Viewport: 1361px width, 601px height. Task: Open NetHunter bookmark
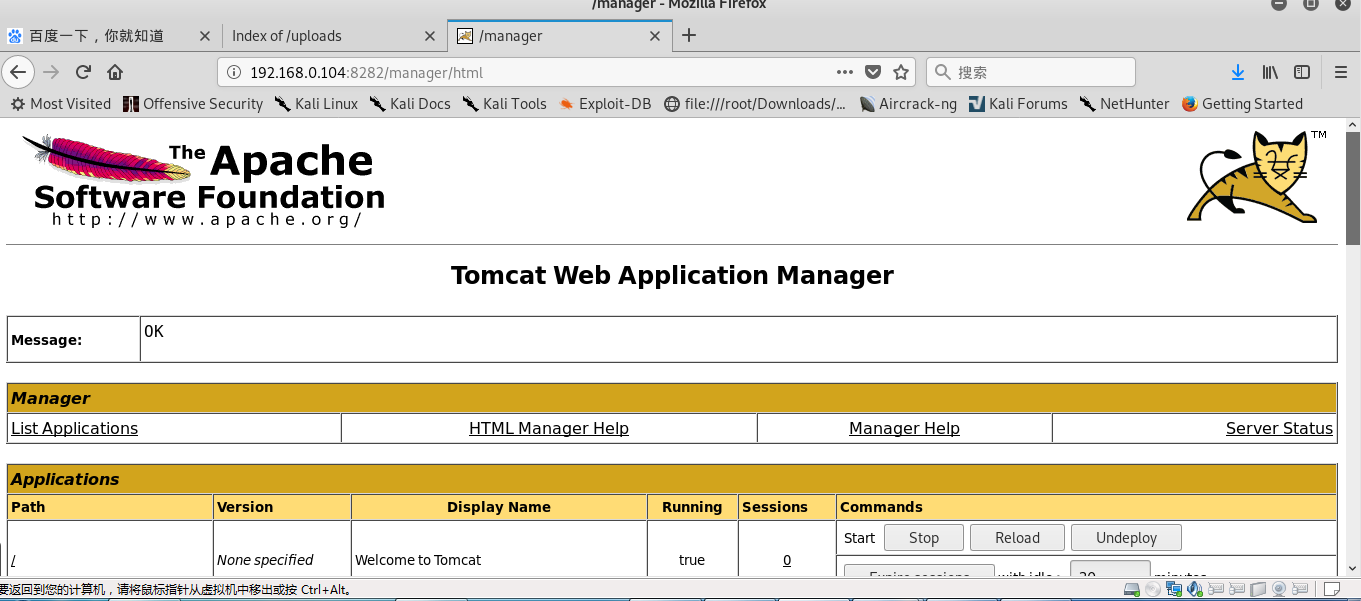(1124, 104)
